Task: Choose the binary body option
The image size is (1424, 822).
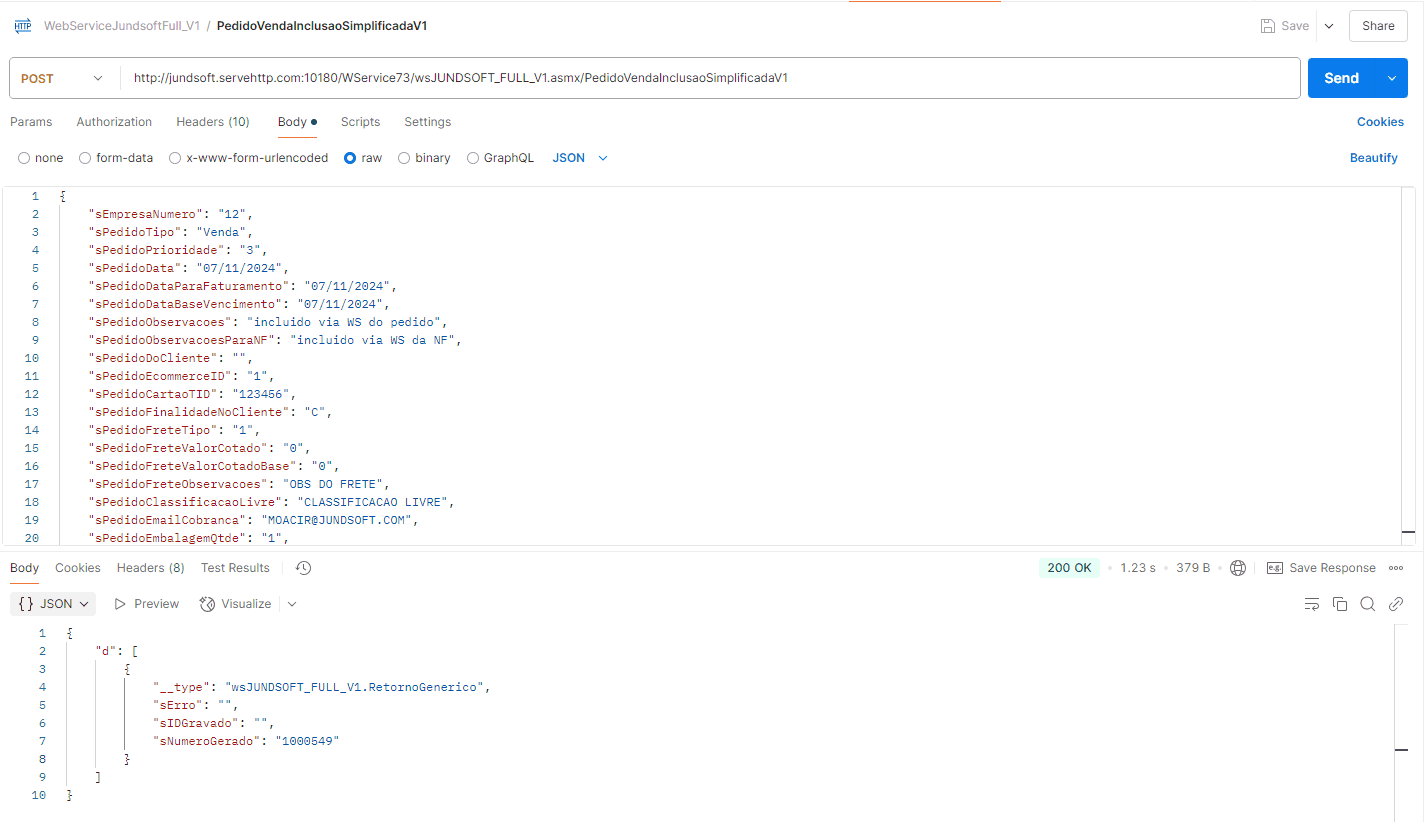Action: [x=404, y=158]
